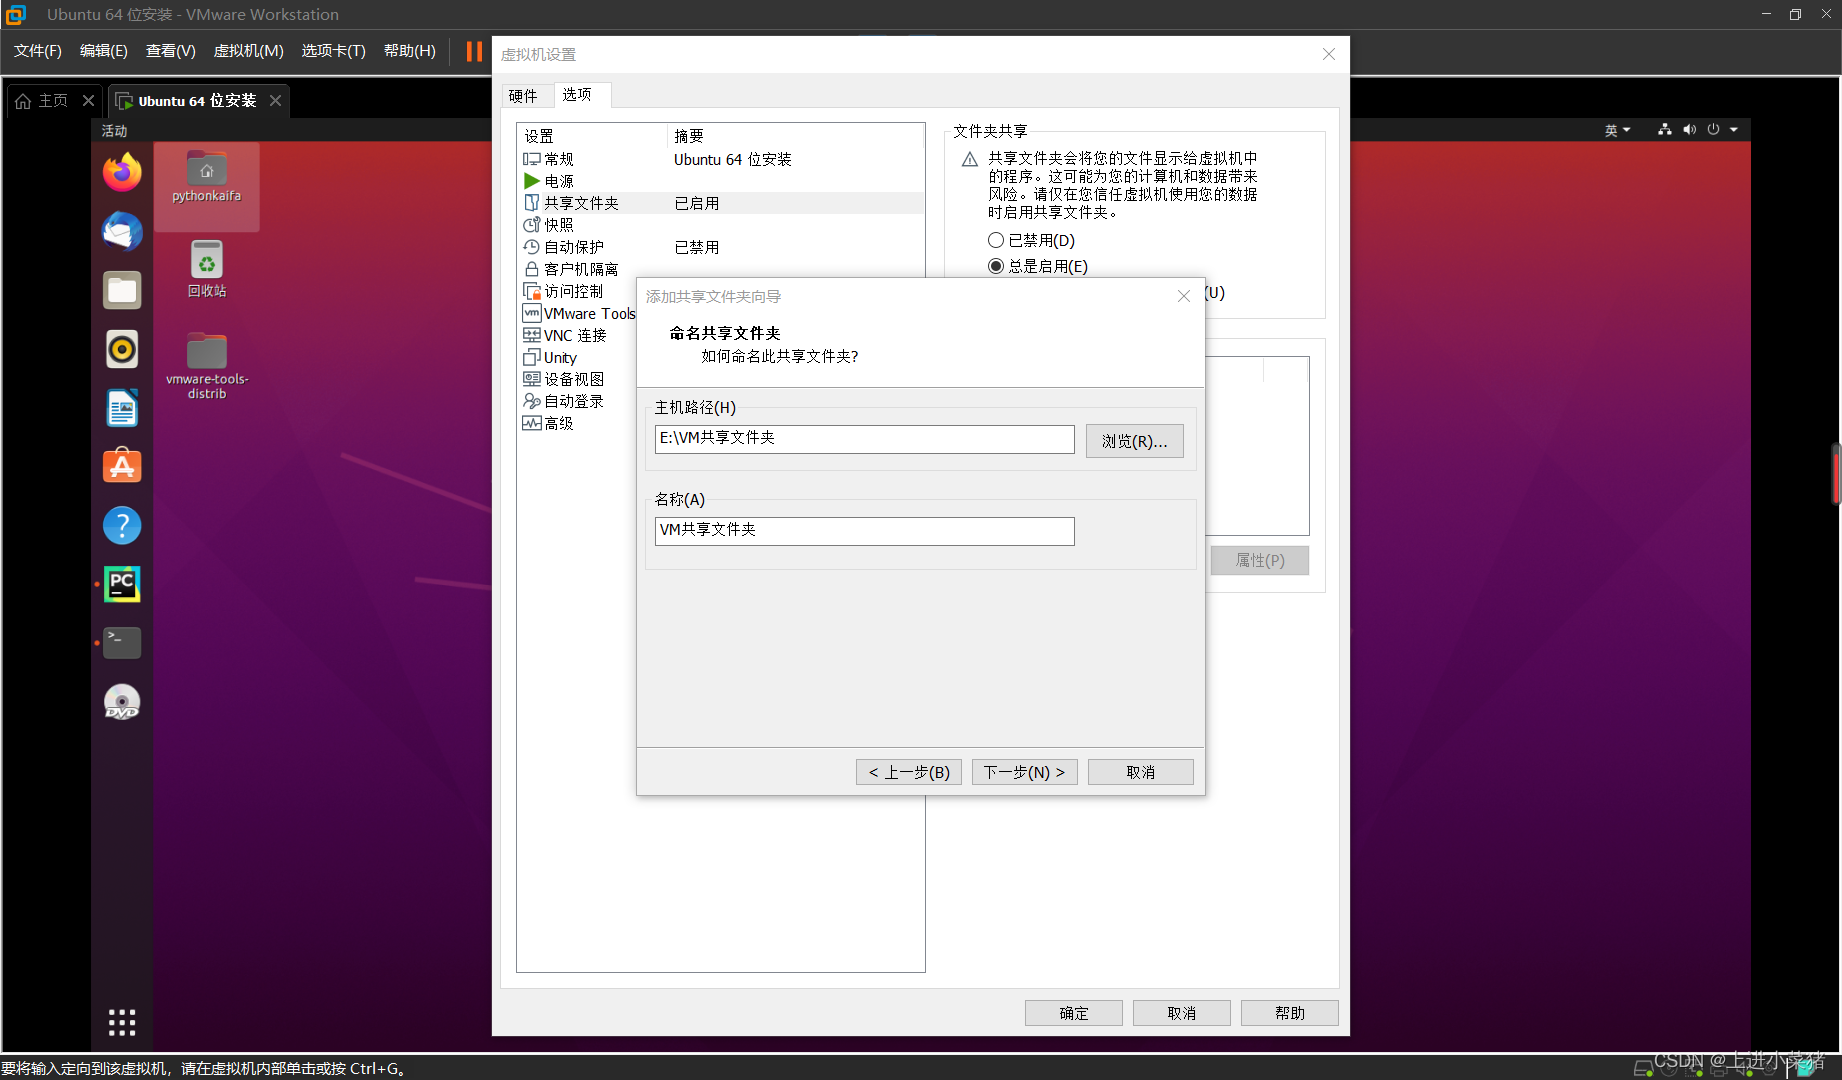The image size is (1842, 1080).
Task: Select the 快照 snapshot setting row
Action: [721, 225]
